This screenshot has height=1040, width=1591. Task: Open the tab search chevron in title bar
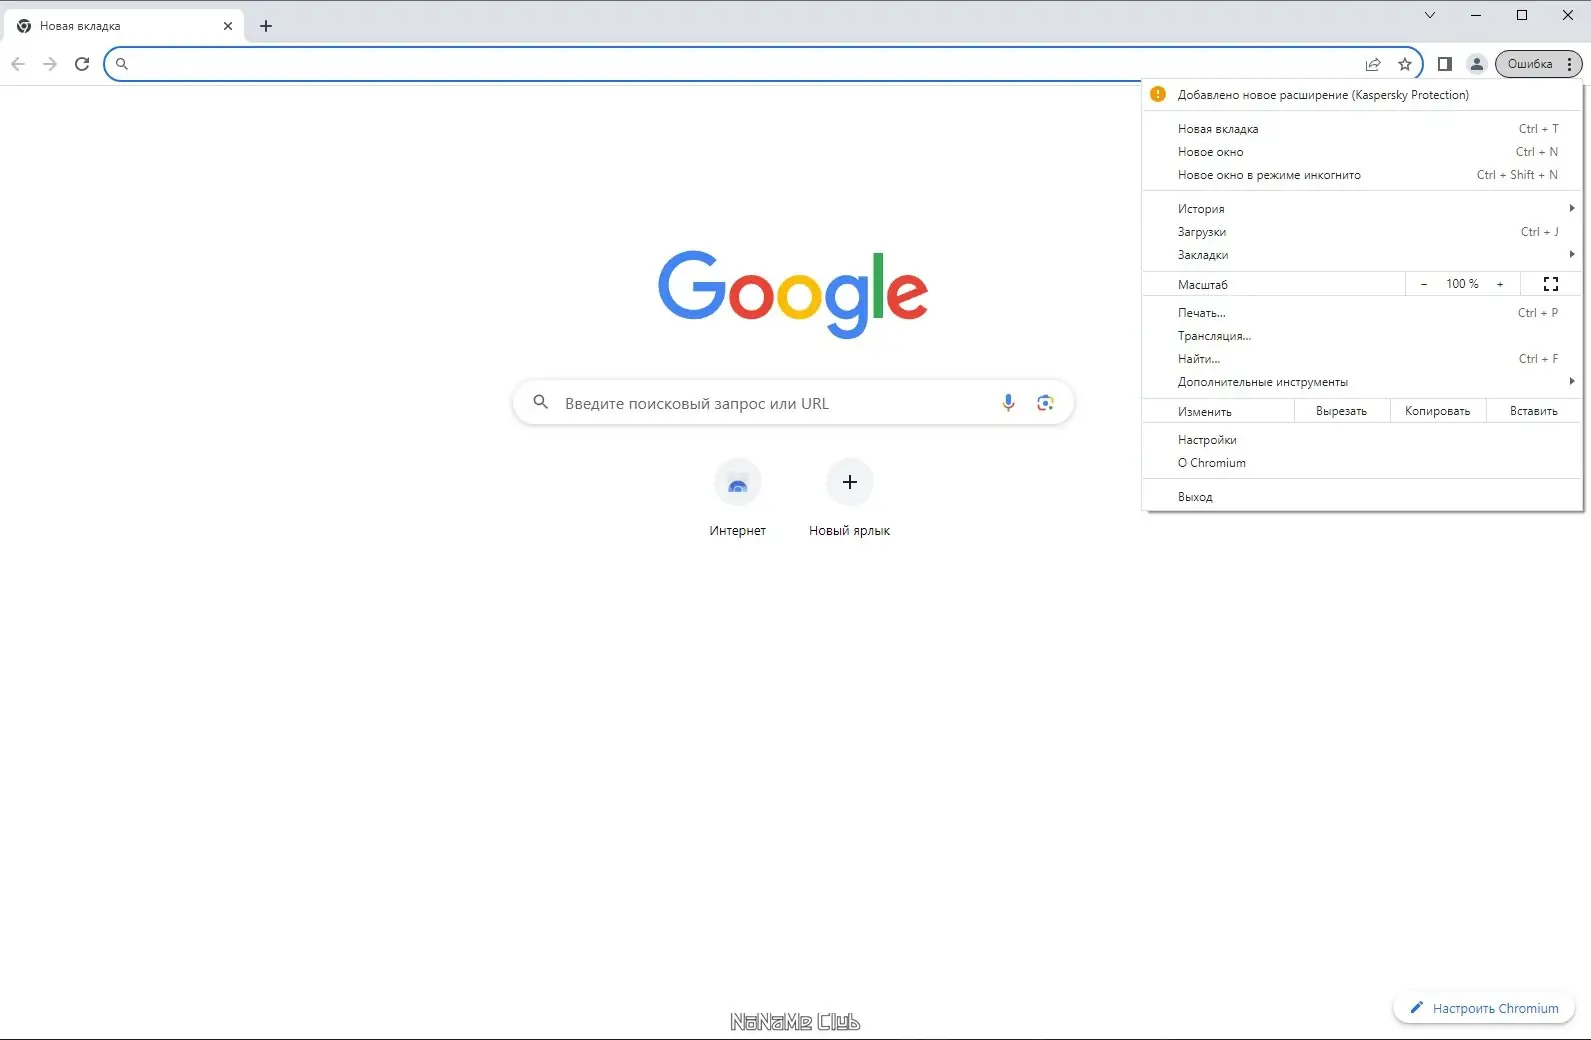(x=1430, y=15)
